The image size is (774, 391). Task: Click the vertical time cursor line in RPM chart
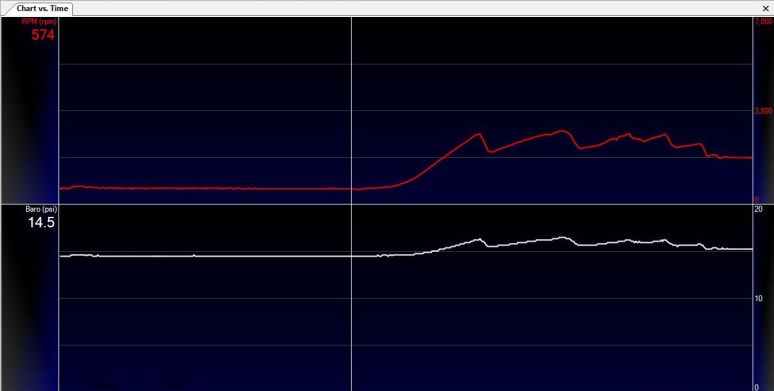[x=351, y=110]
